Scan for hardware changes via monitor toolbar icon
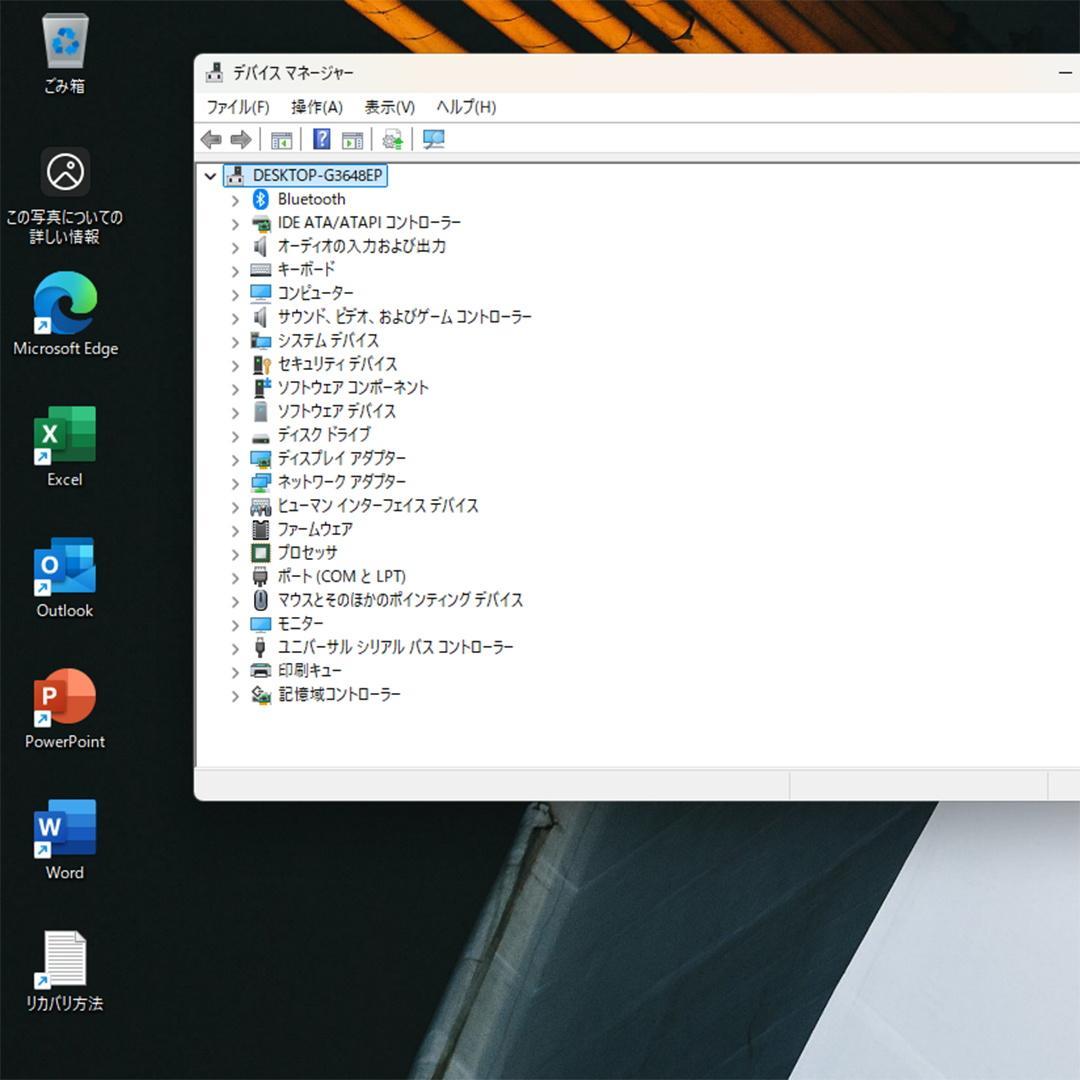1080x1080 pixels. point(432,139)
